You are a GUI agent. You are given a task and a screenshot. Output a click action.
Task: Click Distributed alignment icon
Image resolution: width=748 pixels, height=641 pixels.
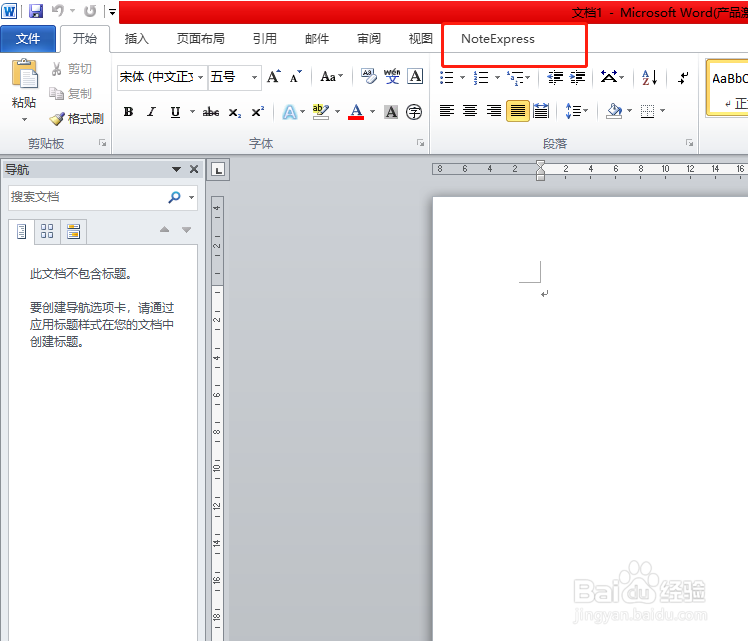[x=541, y=111]
